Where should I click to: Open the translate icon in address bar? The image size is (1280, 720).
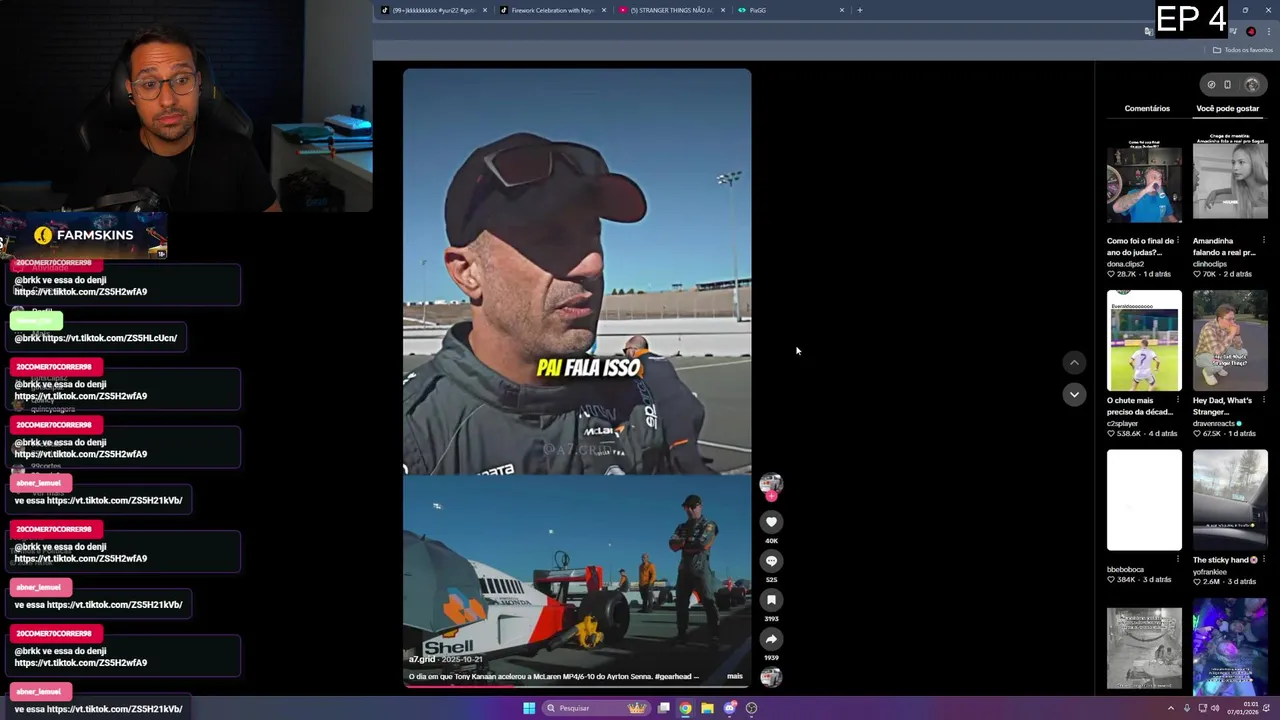pyautogui.click(x=1148, y=32)
